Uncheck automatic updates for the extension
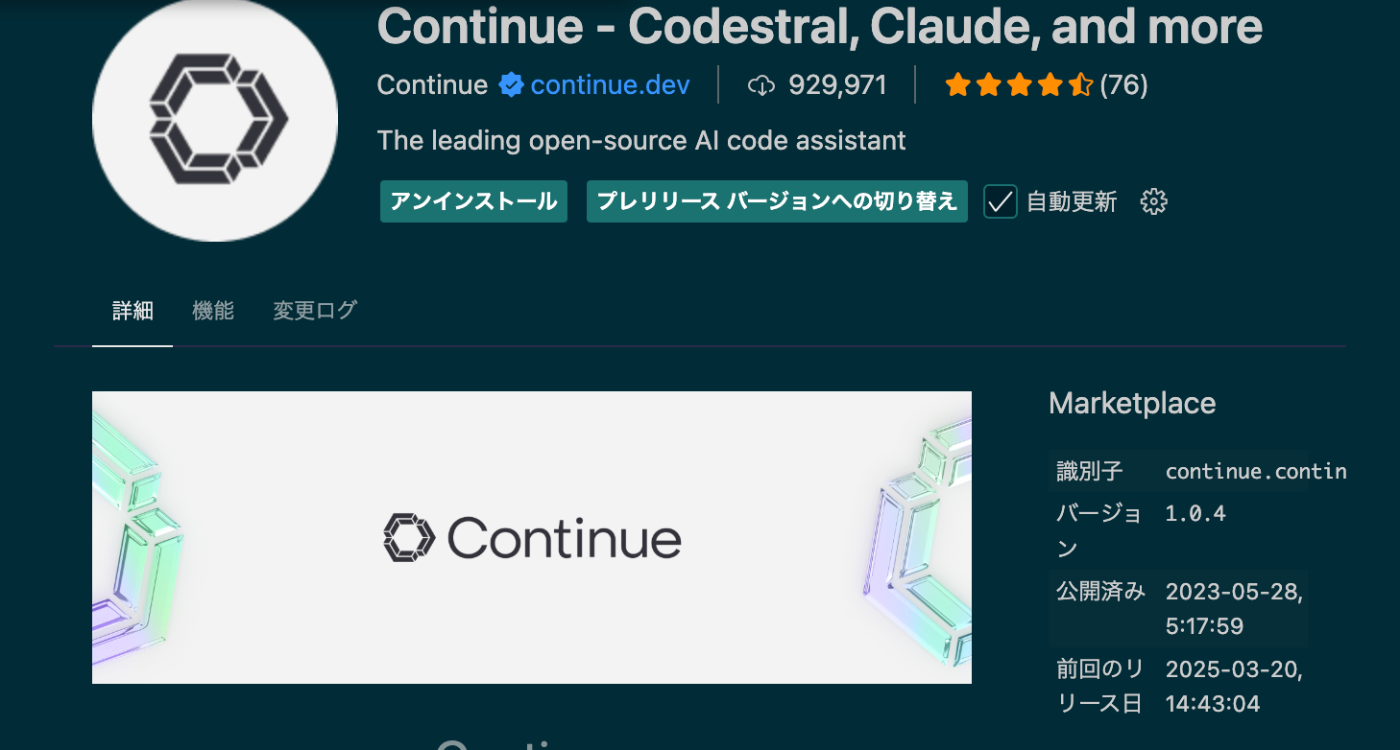 999,201
